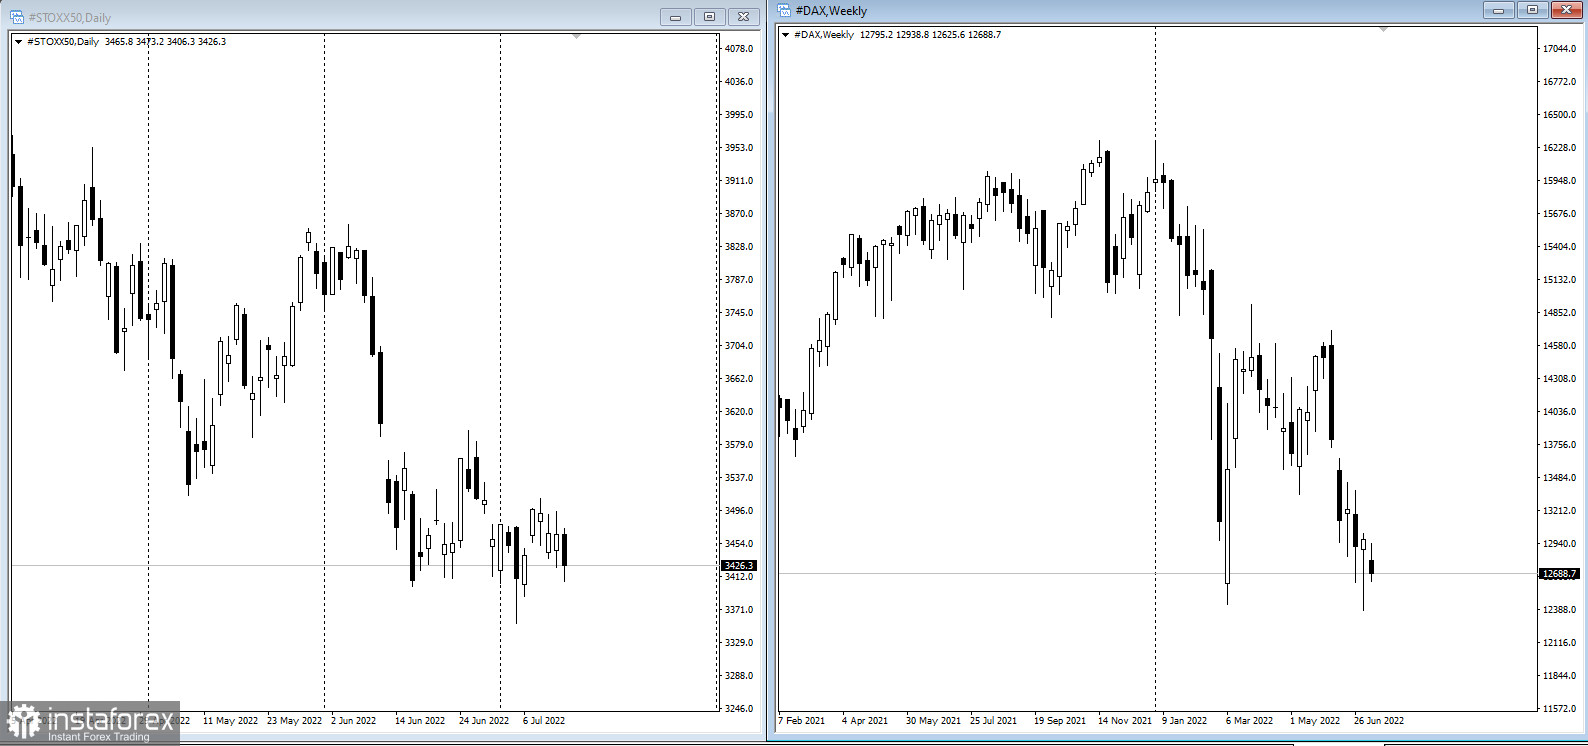Click the 3953.0 price level on STOXX50 scale

click(x=739, y=148)
